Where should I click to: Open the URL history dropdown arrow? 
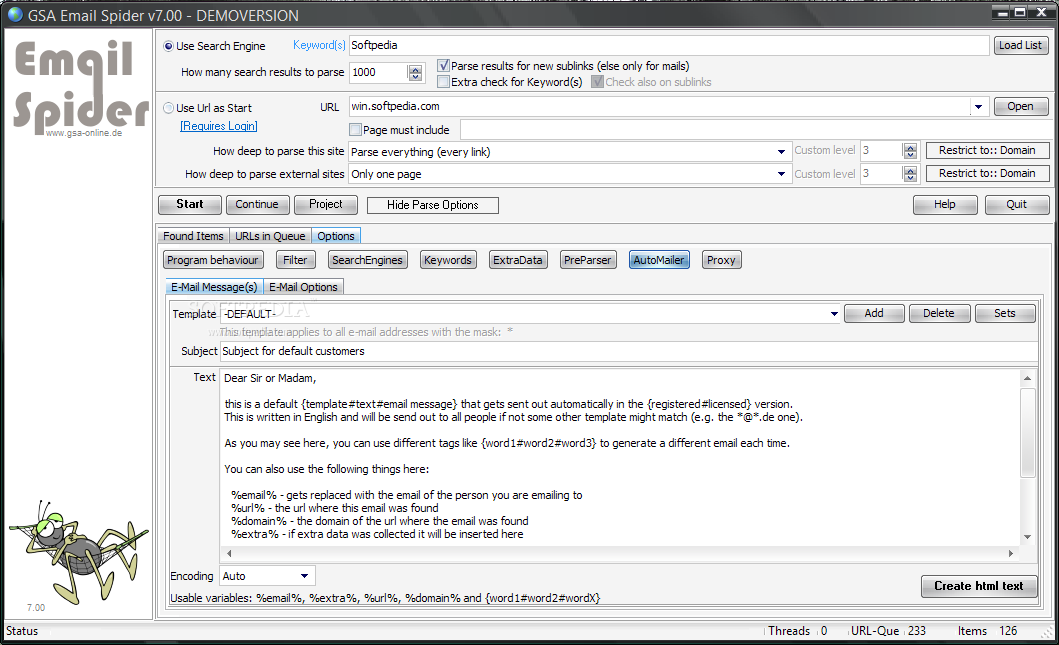[978, 107]
